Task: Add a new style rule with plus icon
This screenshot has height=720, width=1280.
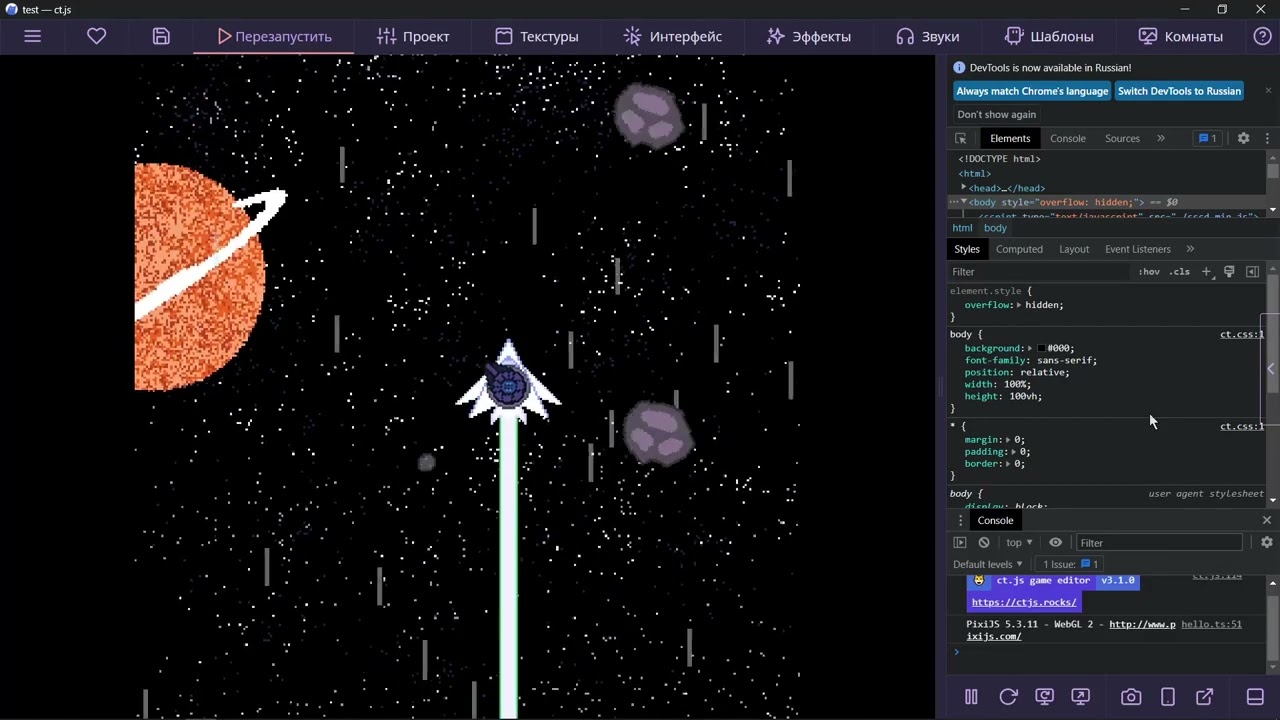Action: [1206, 272]
